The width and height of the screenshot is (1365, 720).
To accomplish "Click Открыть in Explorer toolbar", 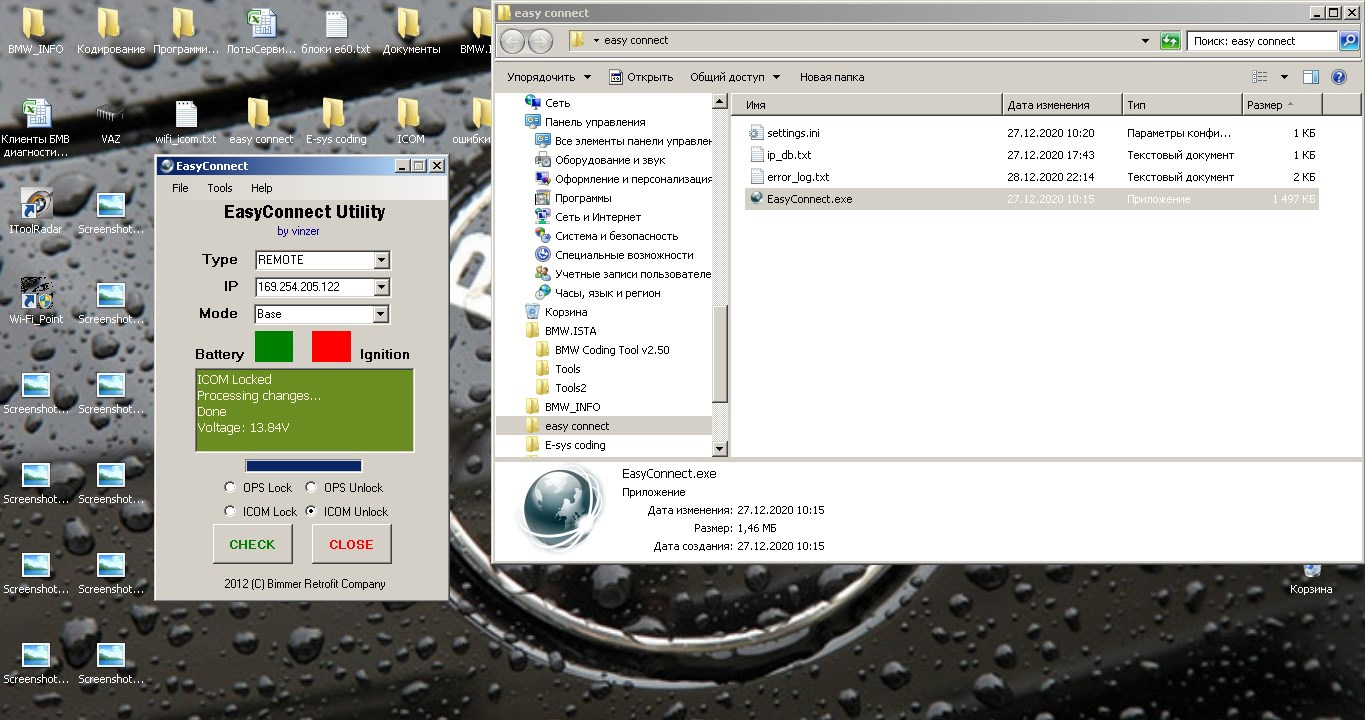I will pyautogui.click(x=641, y=77).
